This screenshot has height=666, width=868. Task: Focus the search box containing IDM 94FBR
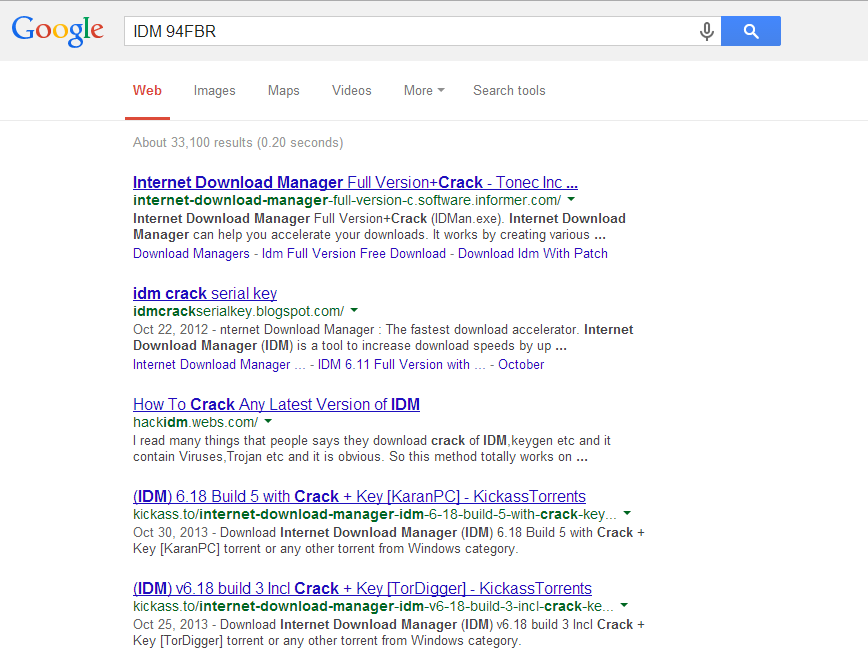422,31
